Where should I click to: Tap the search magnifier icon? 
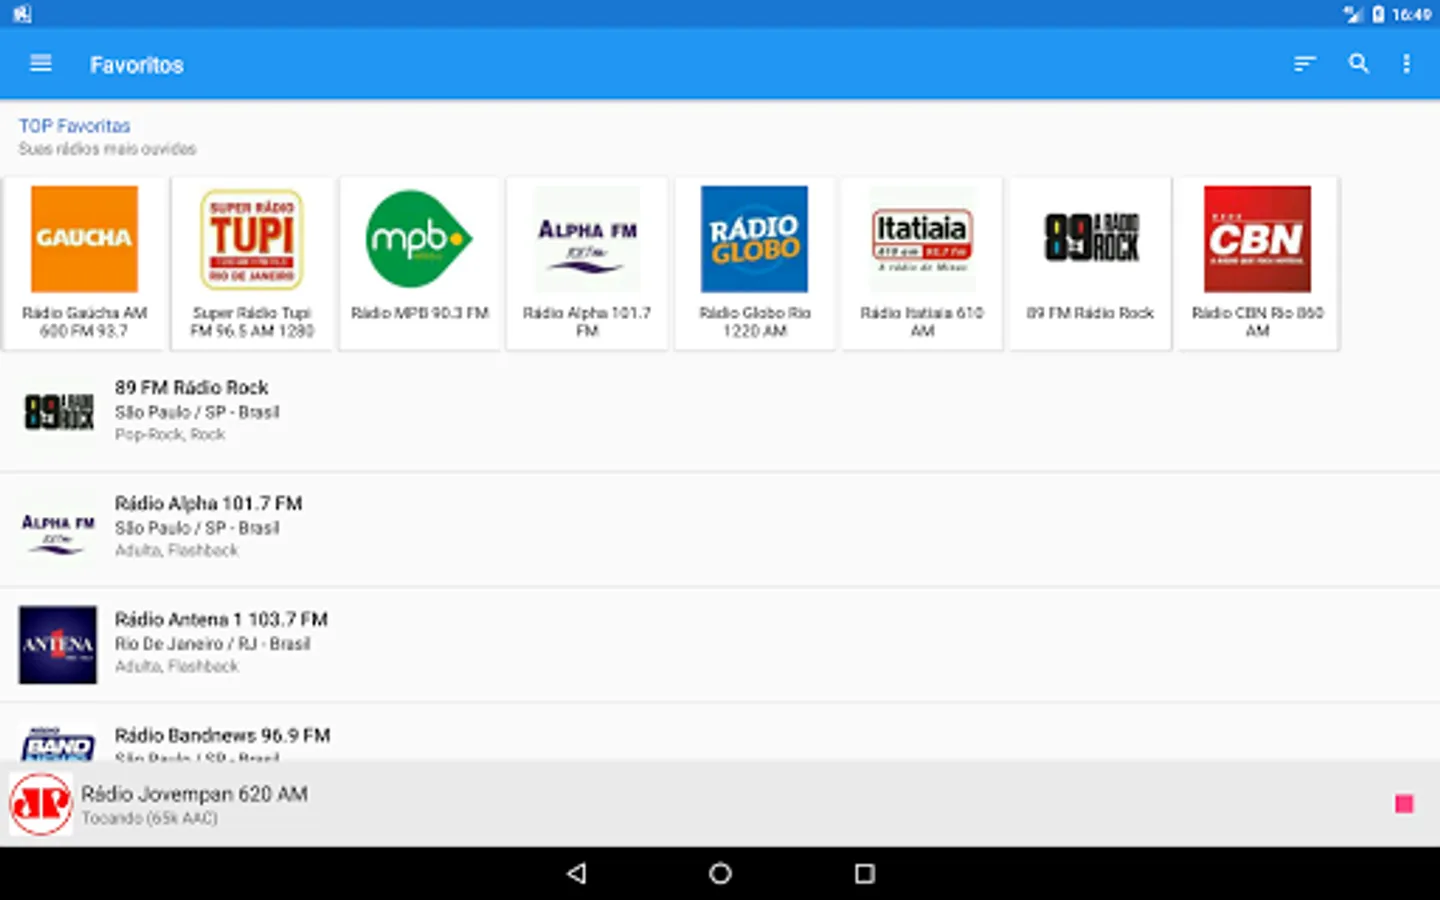1358,64
